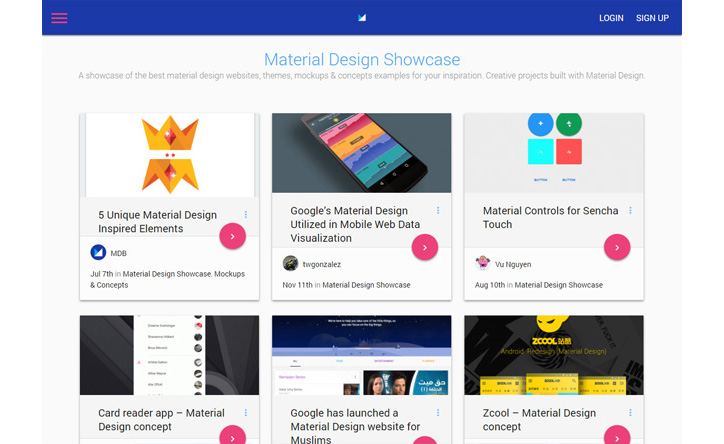
Task: Click the Jul 7th date text
Action: pos(102,274)
